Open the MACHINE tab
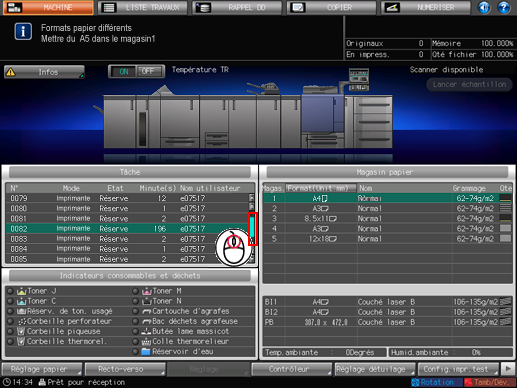Viewport: 517px width, 388px height. coord(48,7)
